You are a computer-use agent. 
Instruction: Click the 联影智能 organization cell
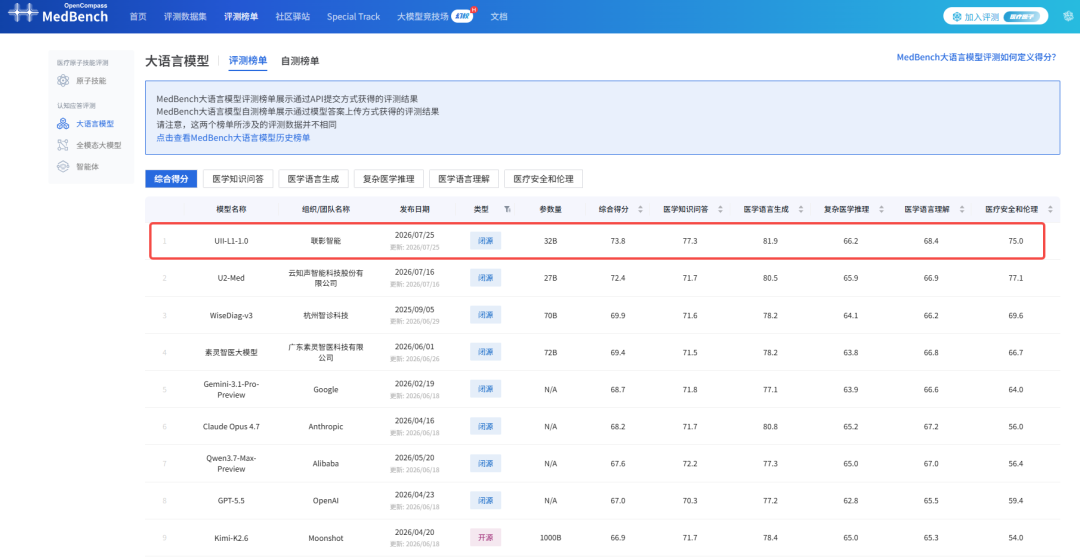[326, 241]
